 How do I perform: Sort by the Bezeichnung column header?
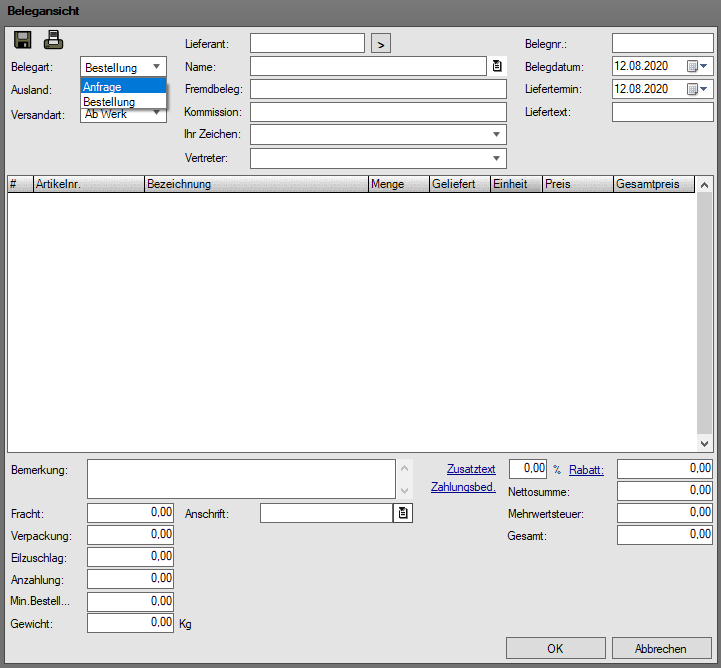255,184
